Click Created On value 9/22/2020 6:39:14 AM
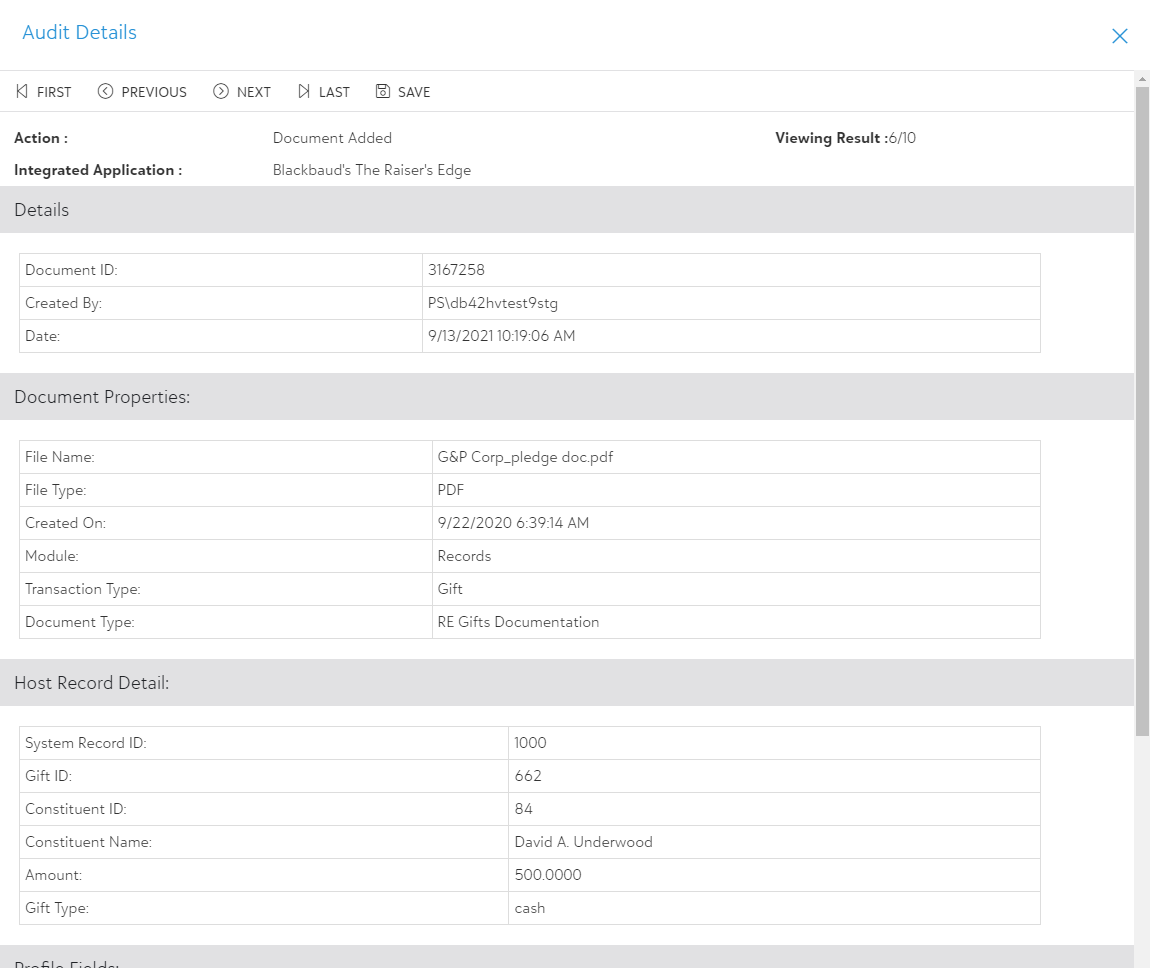This screenshot has width=1150, height=968. click(x=513, y=523)
